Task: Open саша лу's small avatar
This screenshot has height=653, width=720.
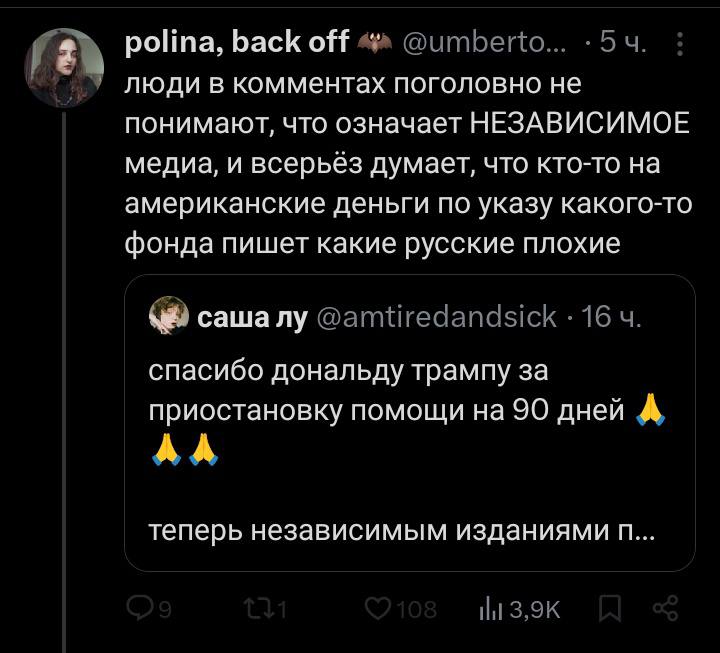Action: pyautogui.click(x=169, y=316)
